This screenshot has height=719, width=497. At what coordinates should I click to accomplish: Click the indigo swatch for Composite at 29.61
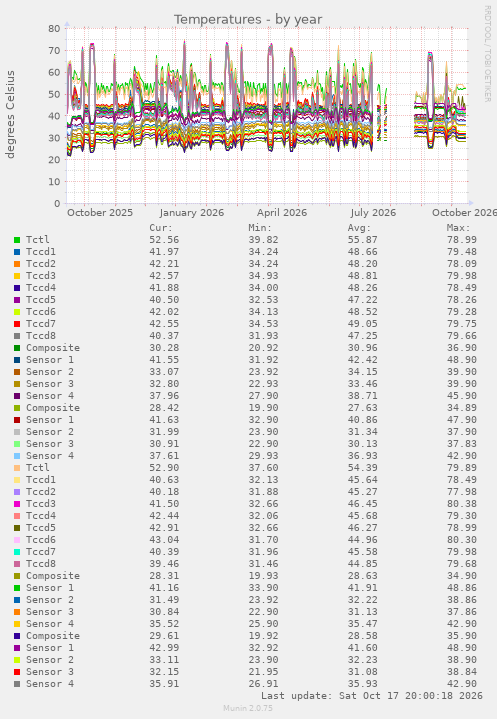[x=17, y=636]
